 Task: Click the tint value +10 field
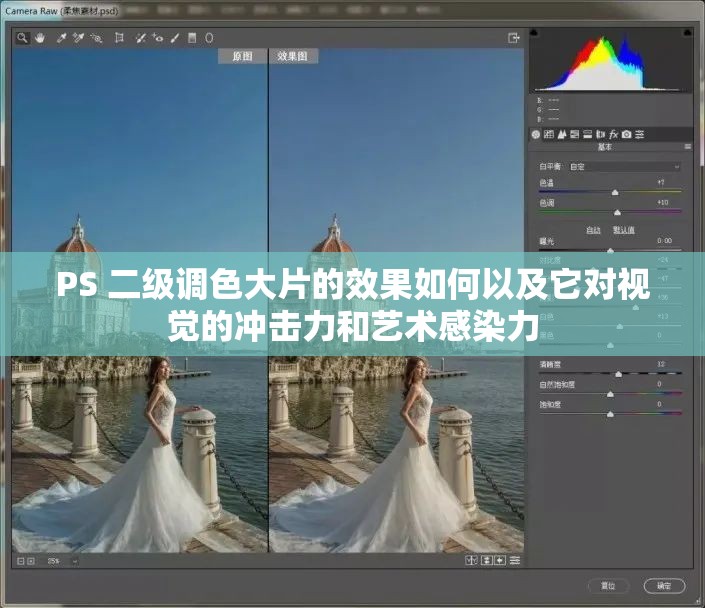click(x=662, y=202)
